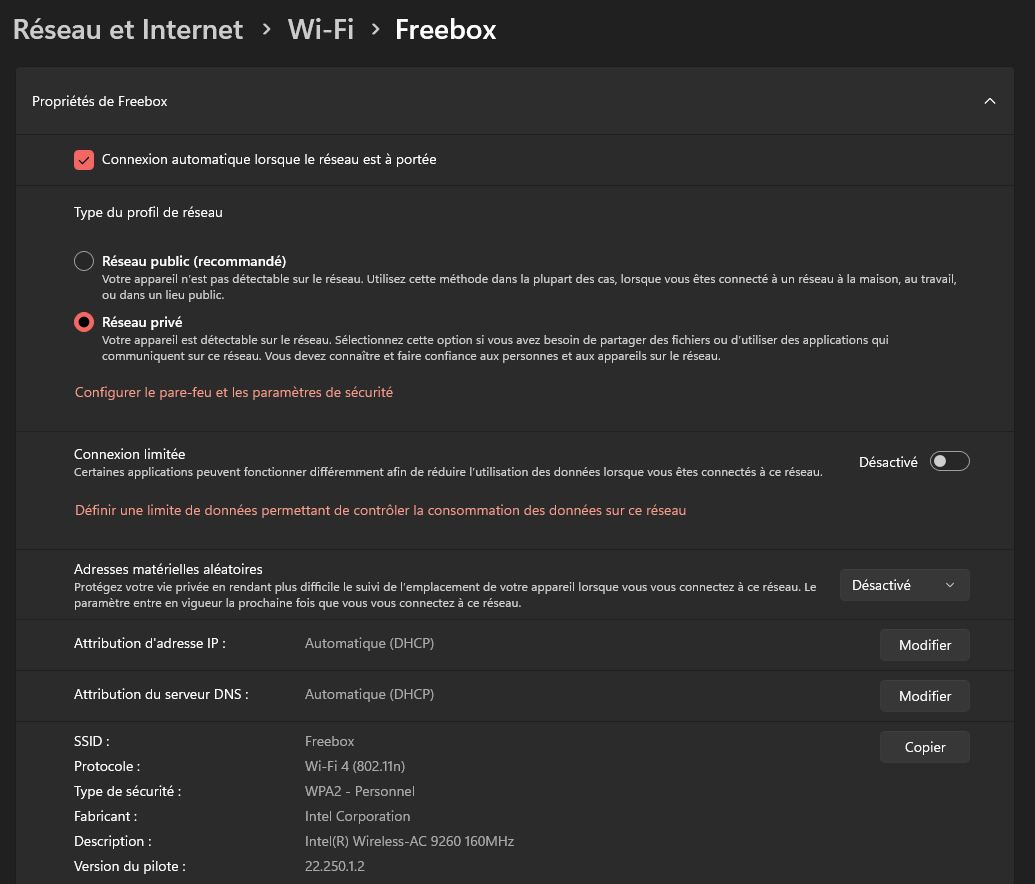The height and width of the screenshot is (884, 1035).
Task: Click the breadcrumb chevron after Wi-Fi
Action: 375,29
